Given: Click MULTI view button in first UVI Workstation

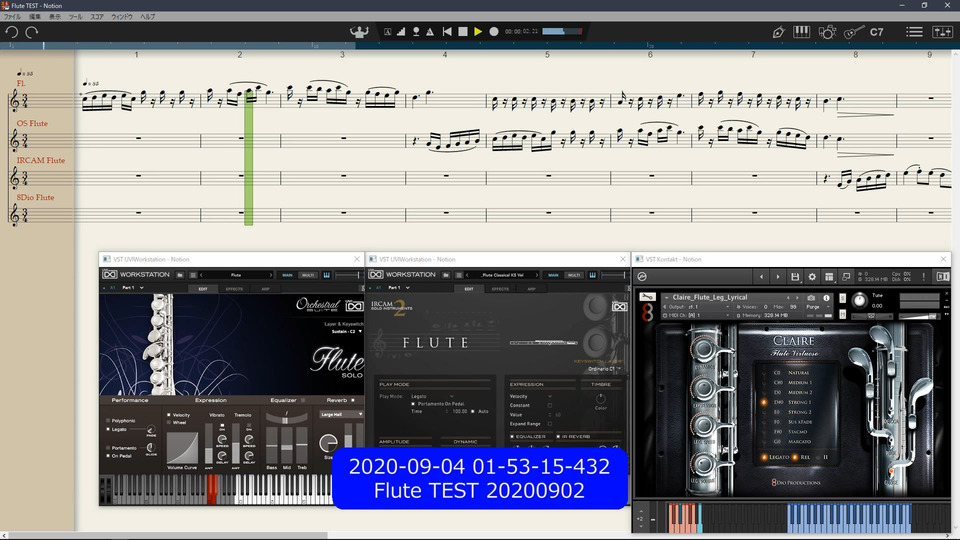Looking at the screenshot, I should coord(308,275).
